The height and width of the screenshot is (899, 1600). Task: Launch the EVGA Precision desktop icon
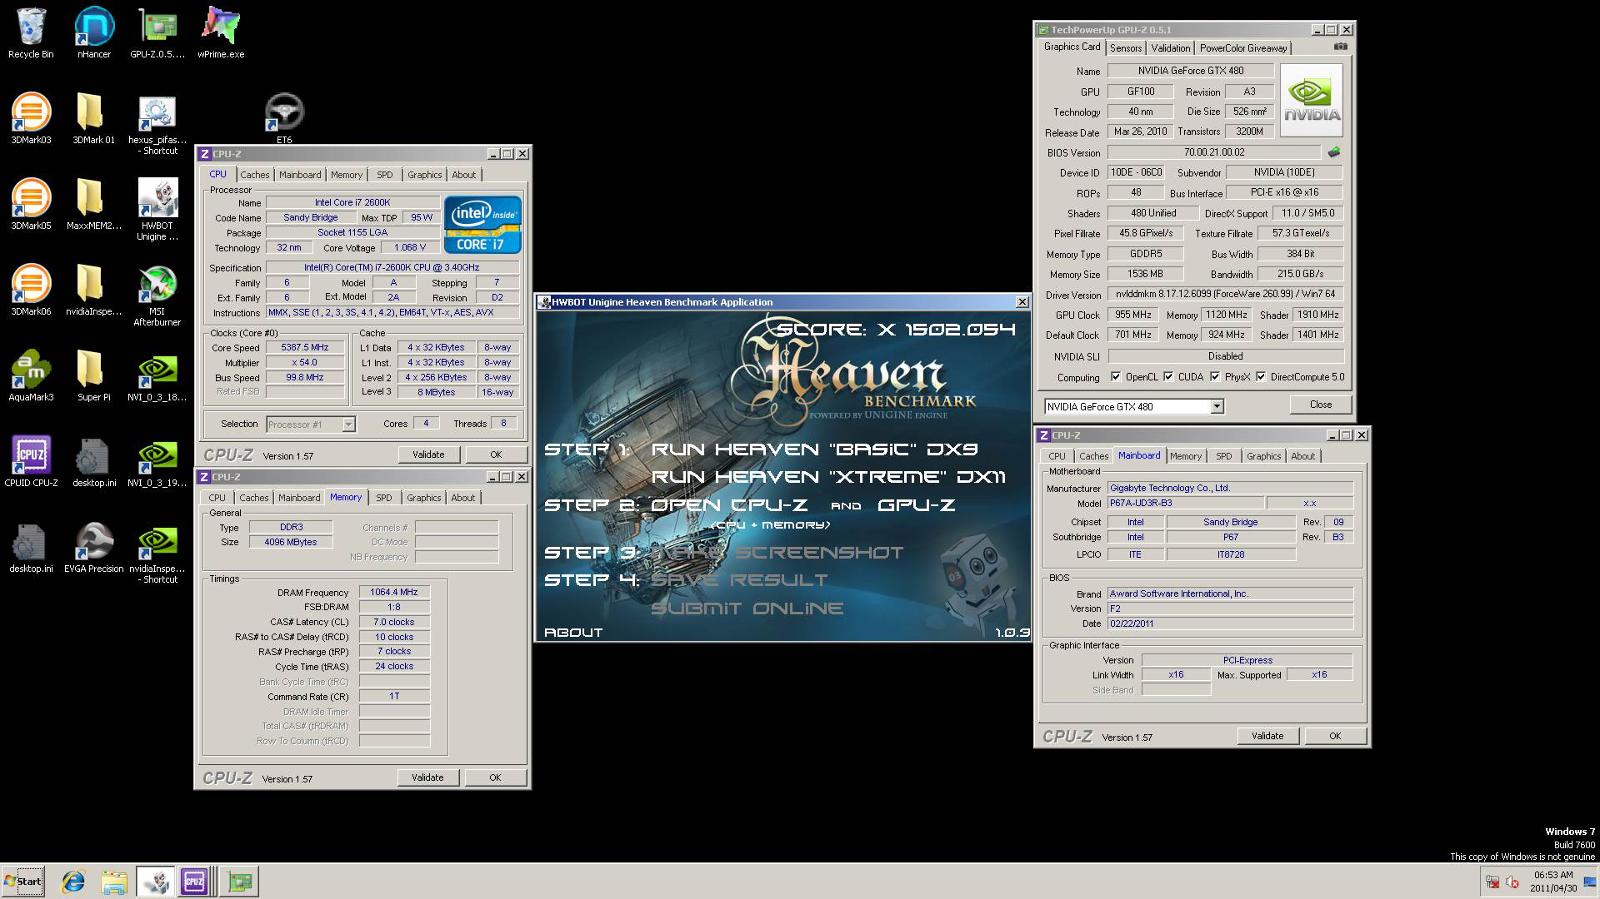tap(94, 548)
